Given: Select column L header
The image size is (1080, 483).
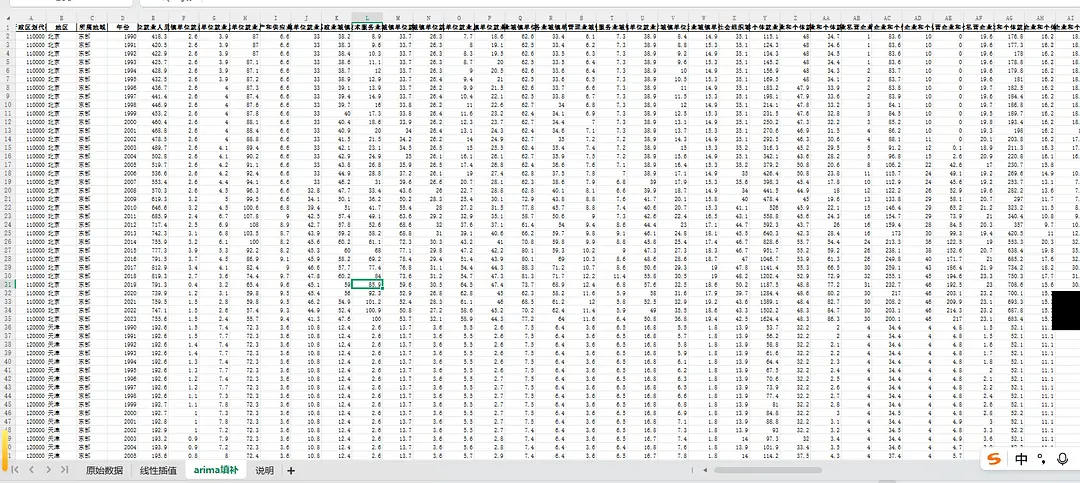Looking at the screenshot, I should pos(367,18).
